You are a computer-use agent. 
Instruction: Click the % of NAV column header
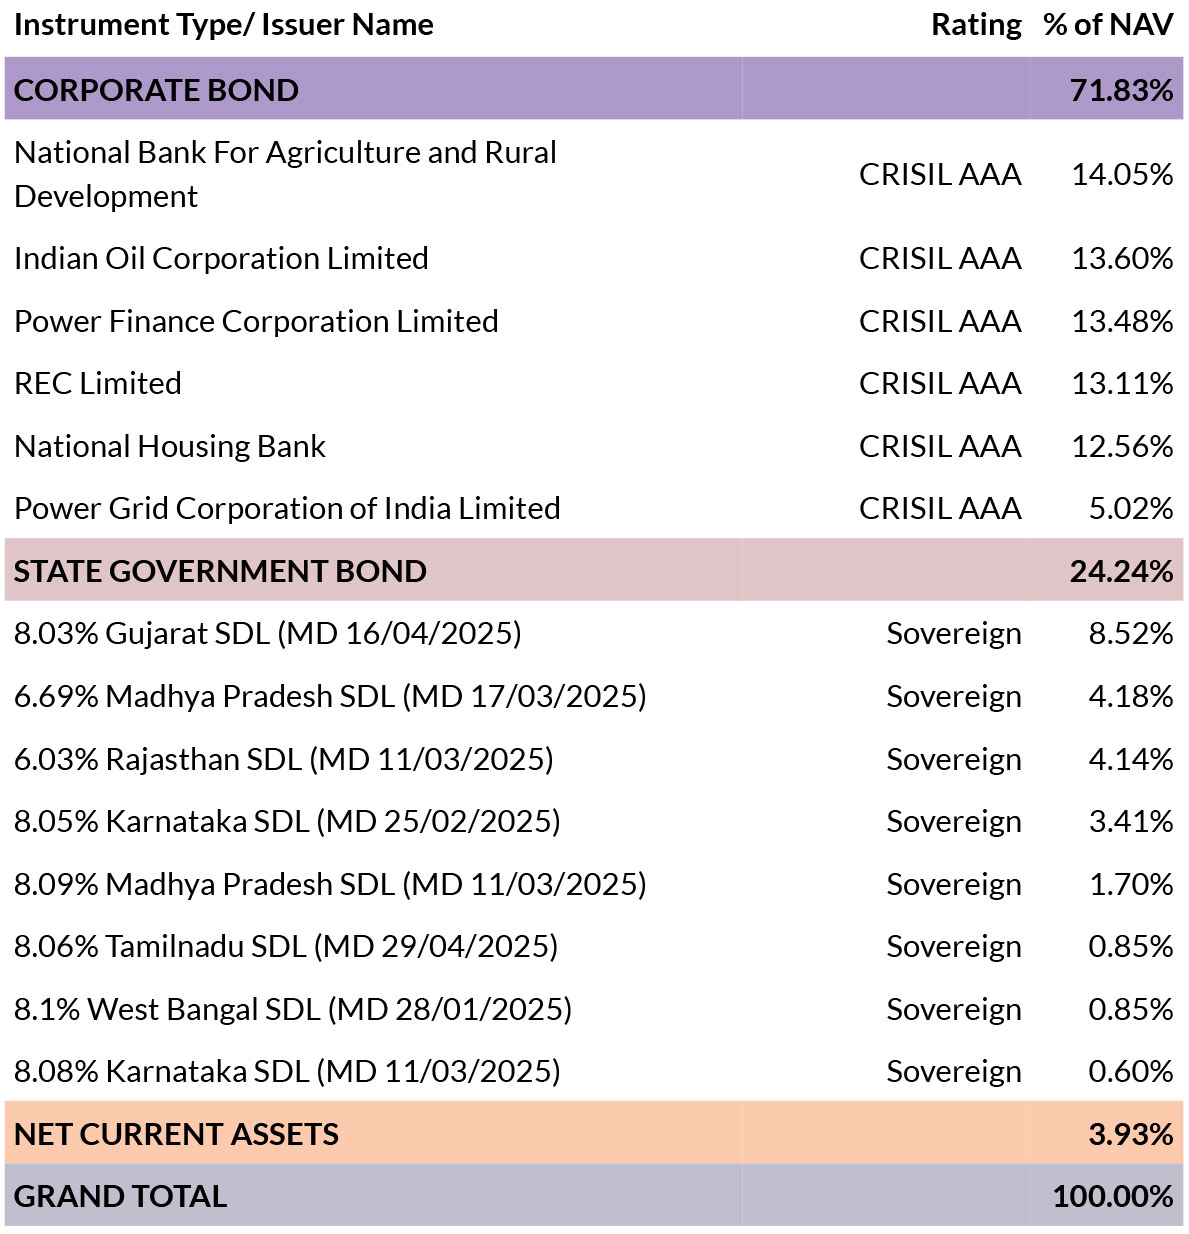pos(1108,25)
